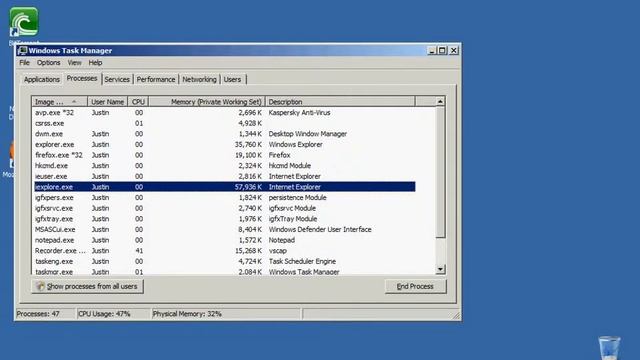The image size is (640, 360).
Task: Click Show processes from all users
Action: [x=87, y=287]
